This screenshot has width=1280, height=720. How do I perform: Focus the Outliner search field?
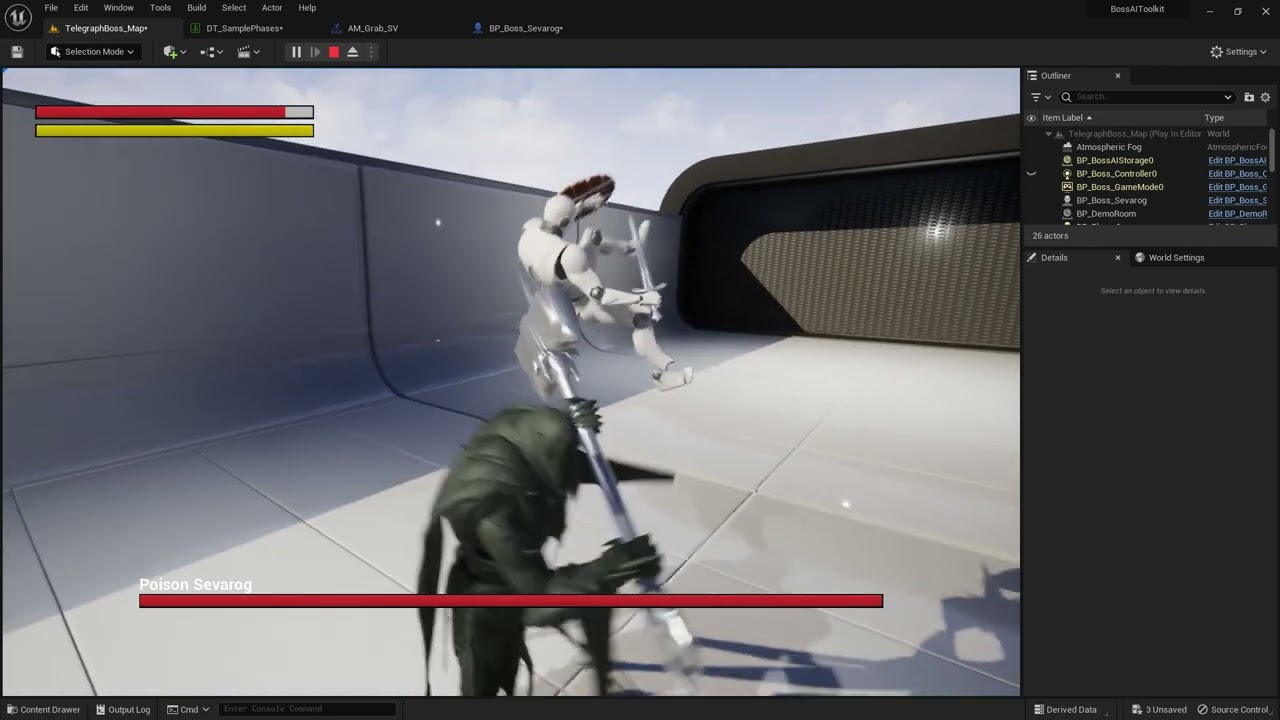pyautogui.click(x=1146, y=97)
